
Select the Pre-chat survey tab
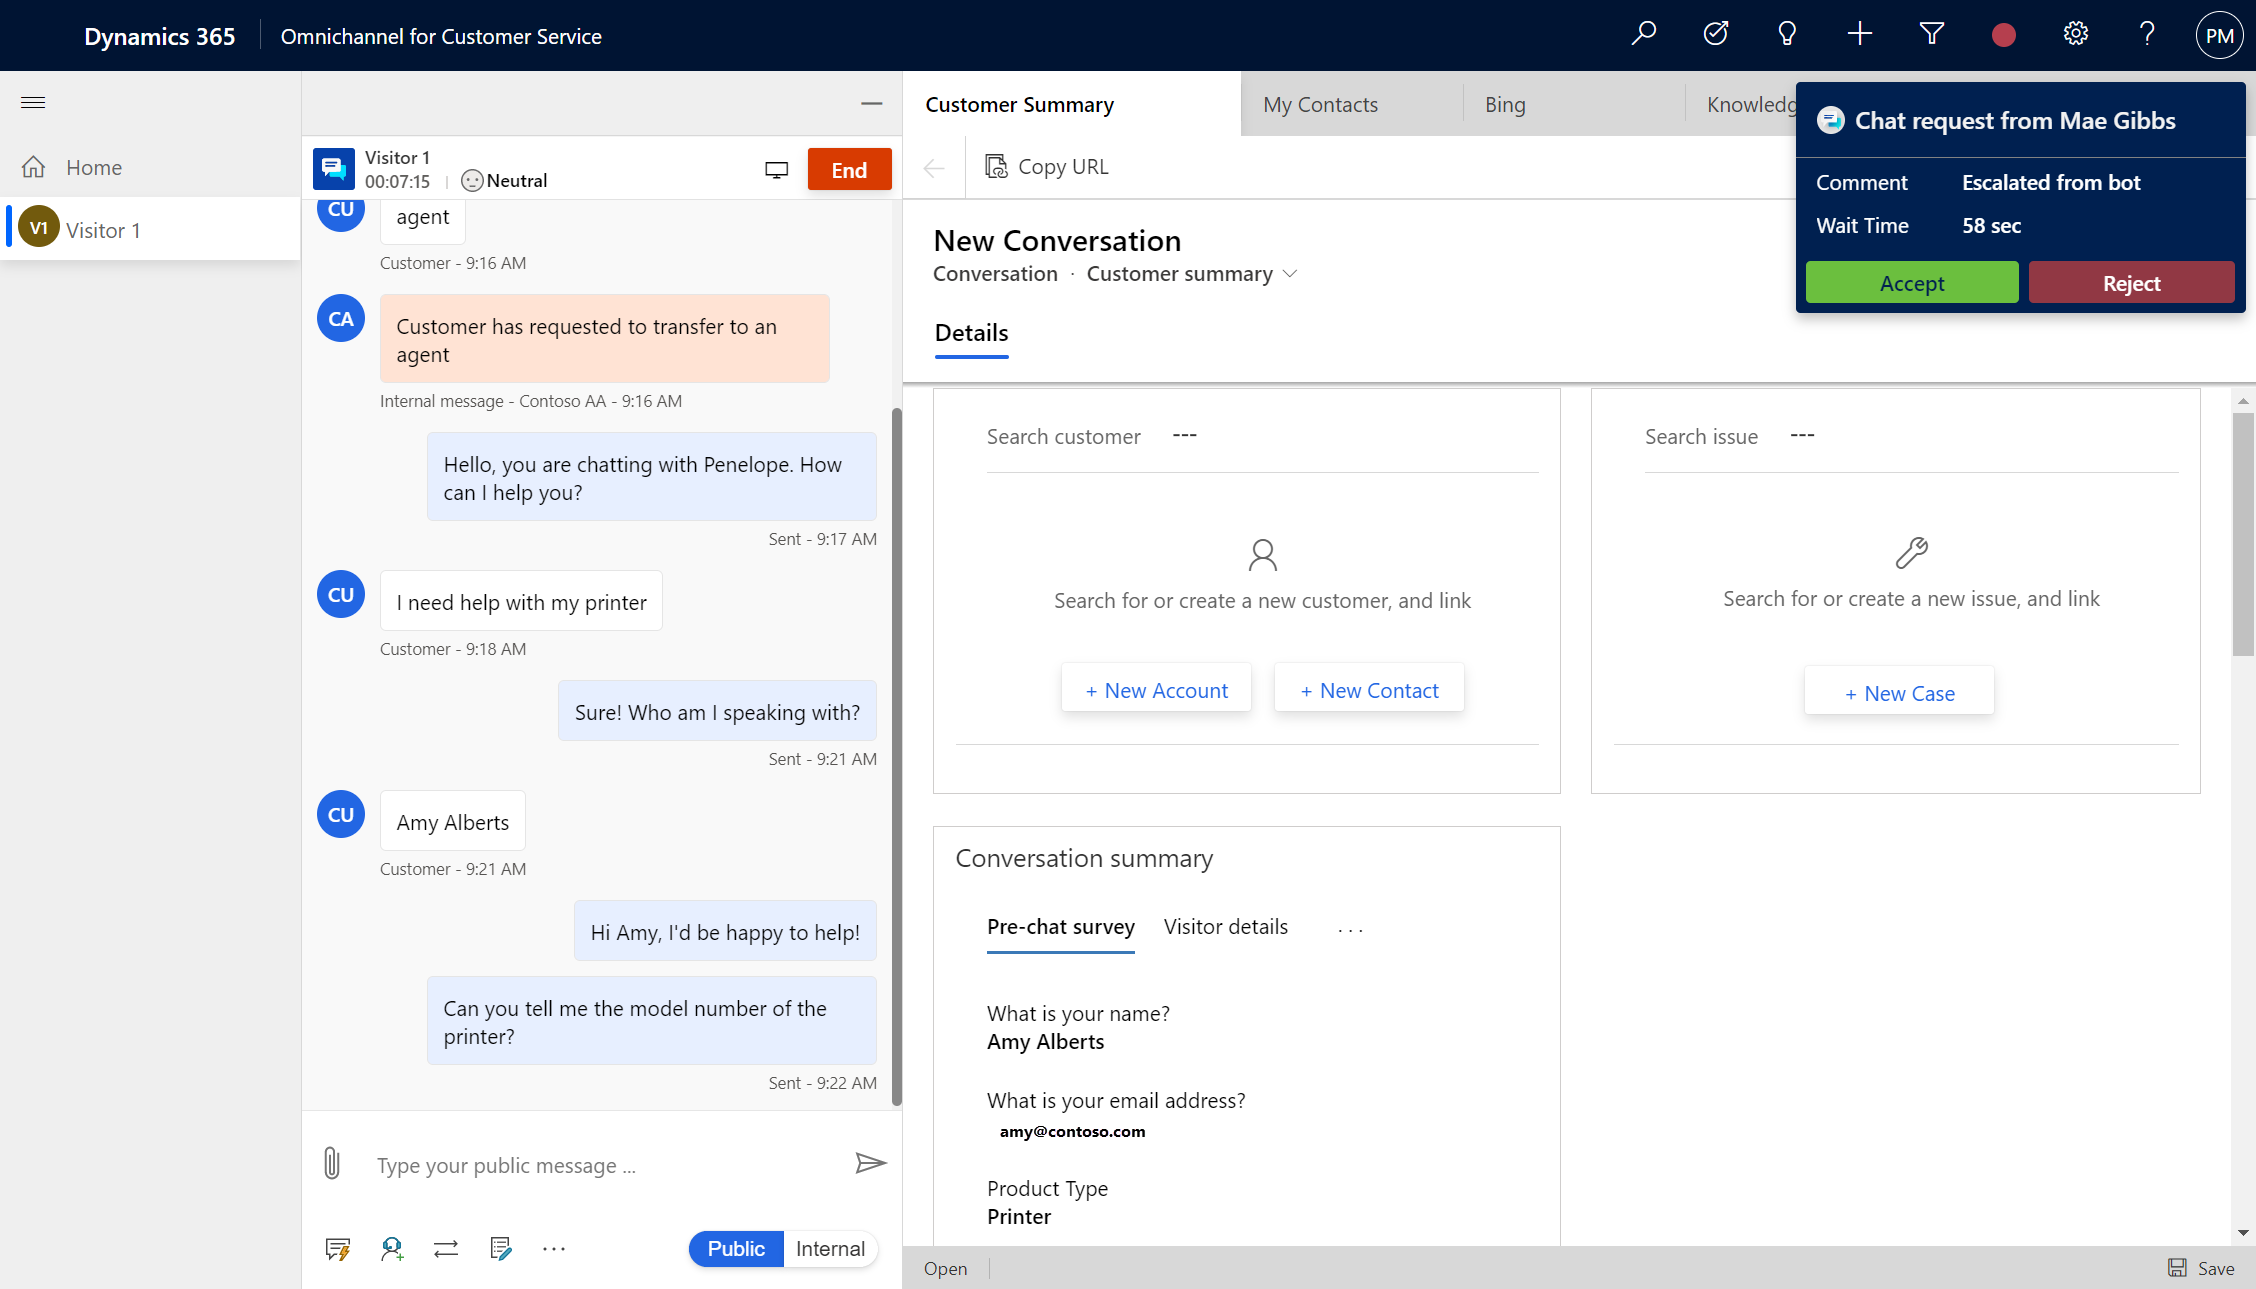1060,926
